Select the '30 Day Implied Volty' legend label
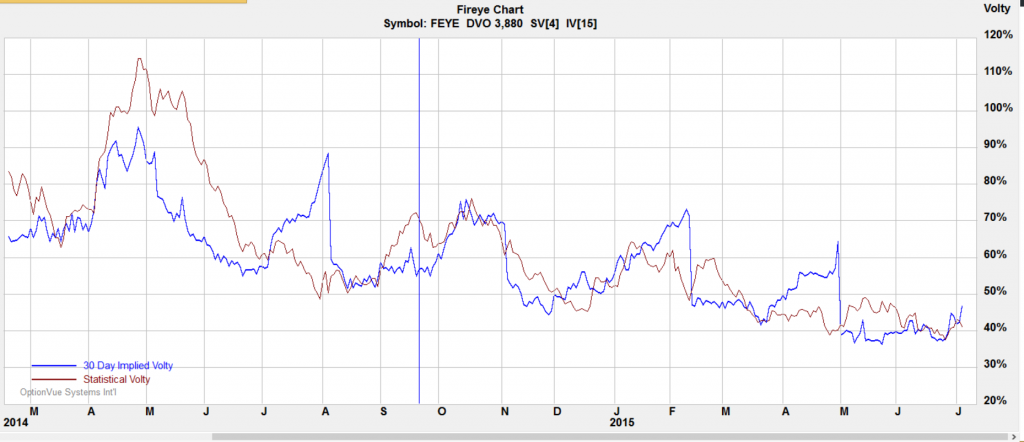 pos(128,366)
